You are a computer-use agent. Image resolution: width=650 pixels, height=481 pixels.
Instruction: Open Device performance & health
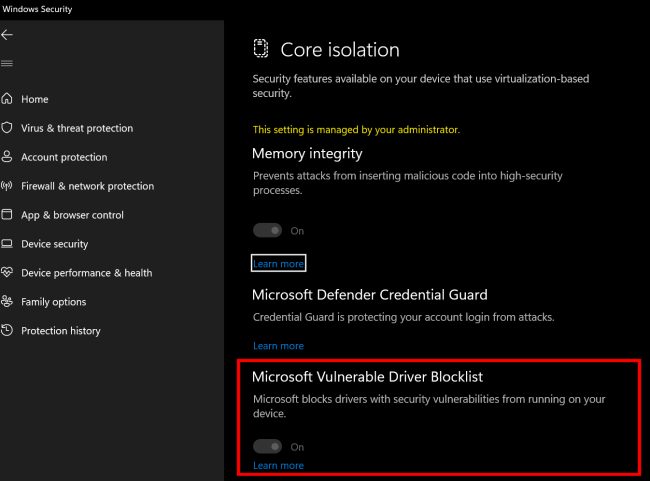pos(87,273)
